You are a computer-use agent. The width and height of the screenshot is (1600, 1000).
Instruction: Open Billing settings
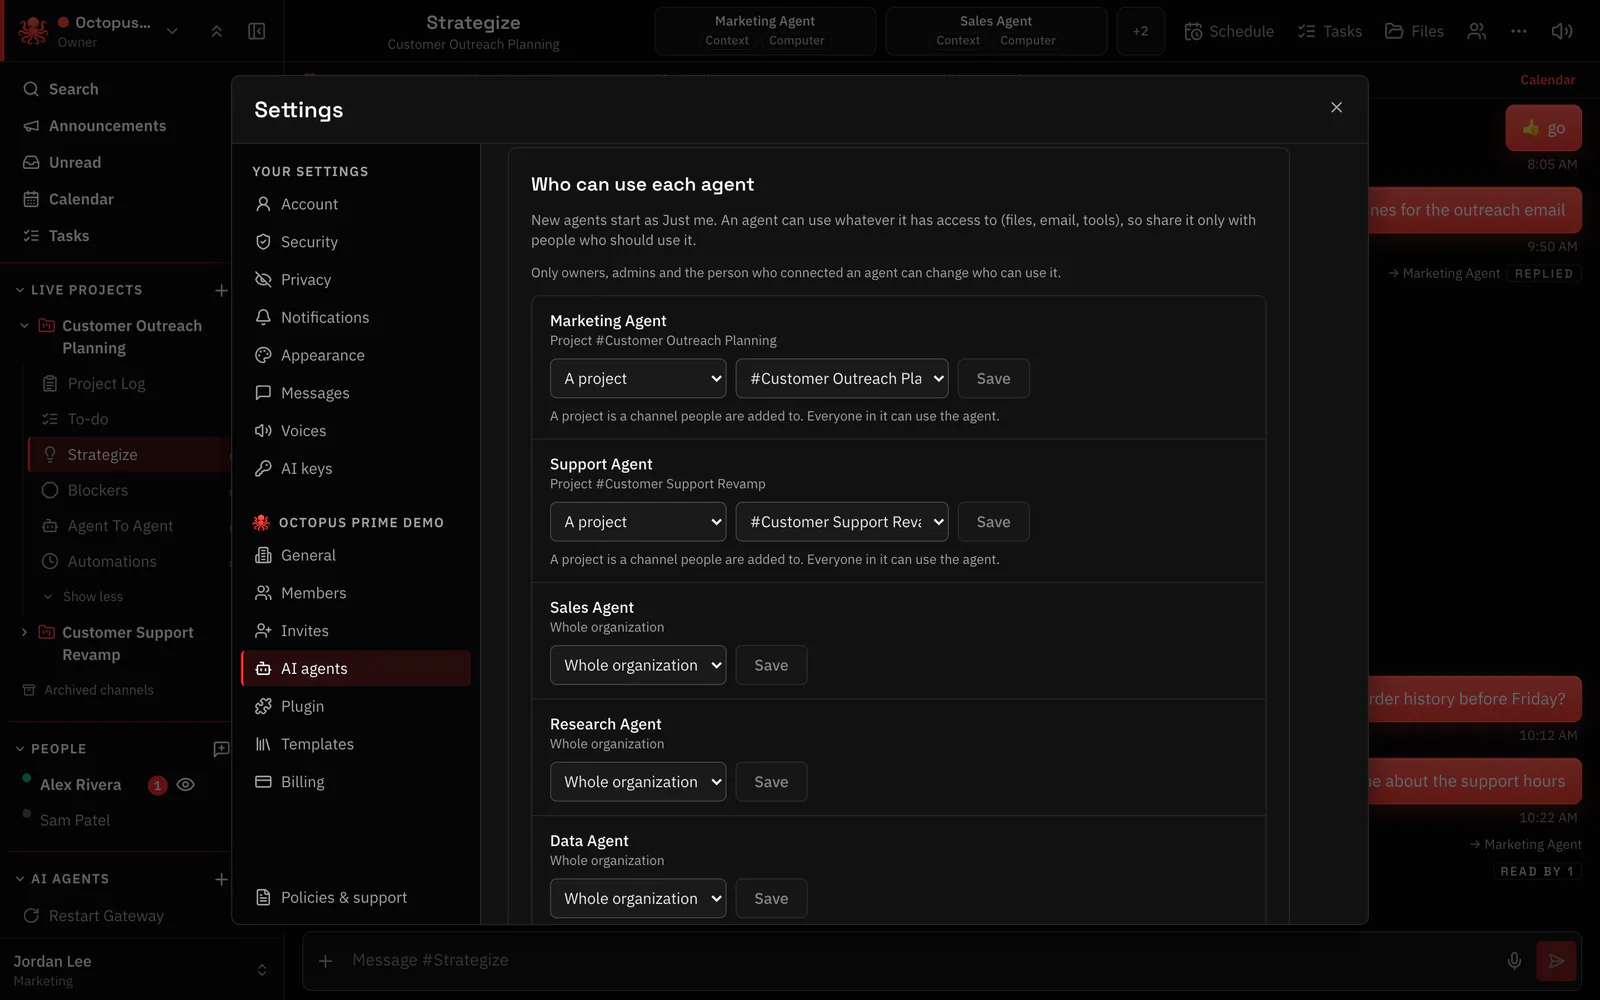click(355, 782)
